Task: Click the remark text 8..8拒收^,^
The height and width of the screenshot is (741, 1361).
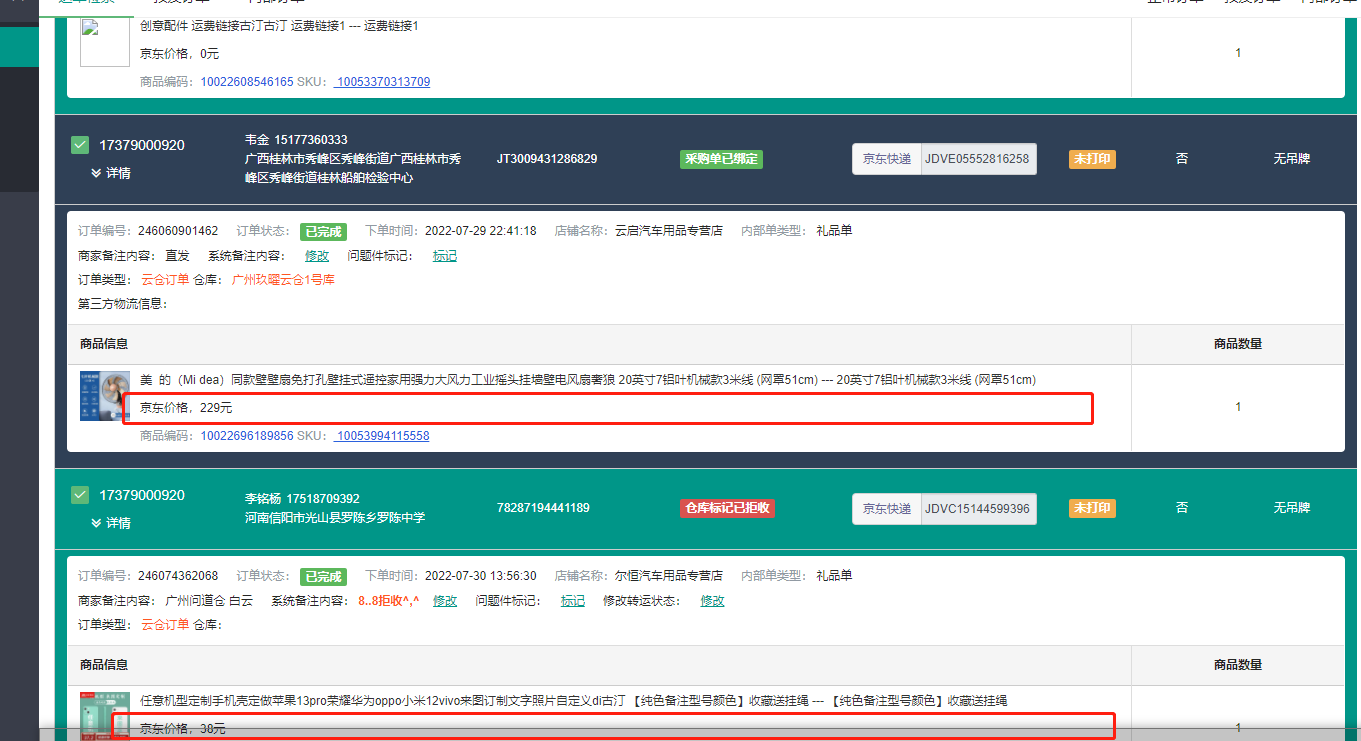Action: (390, 601)
